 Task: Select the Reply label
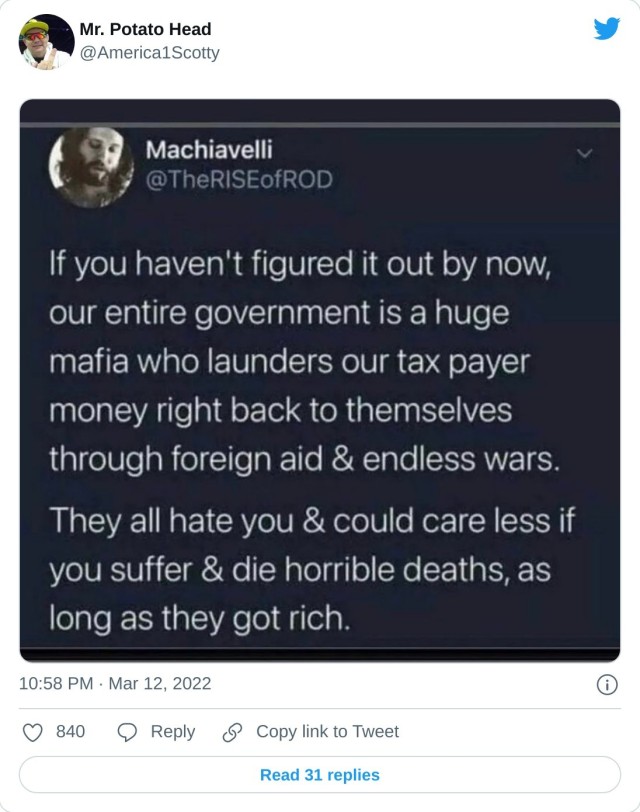click(x=173, y=731)
